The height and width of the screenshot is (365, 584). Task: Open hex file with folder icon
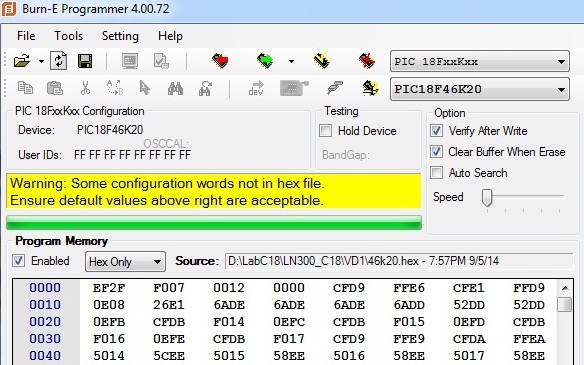pos(22,61)
